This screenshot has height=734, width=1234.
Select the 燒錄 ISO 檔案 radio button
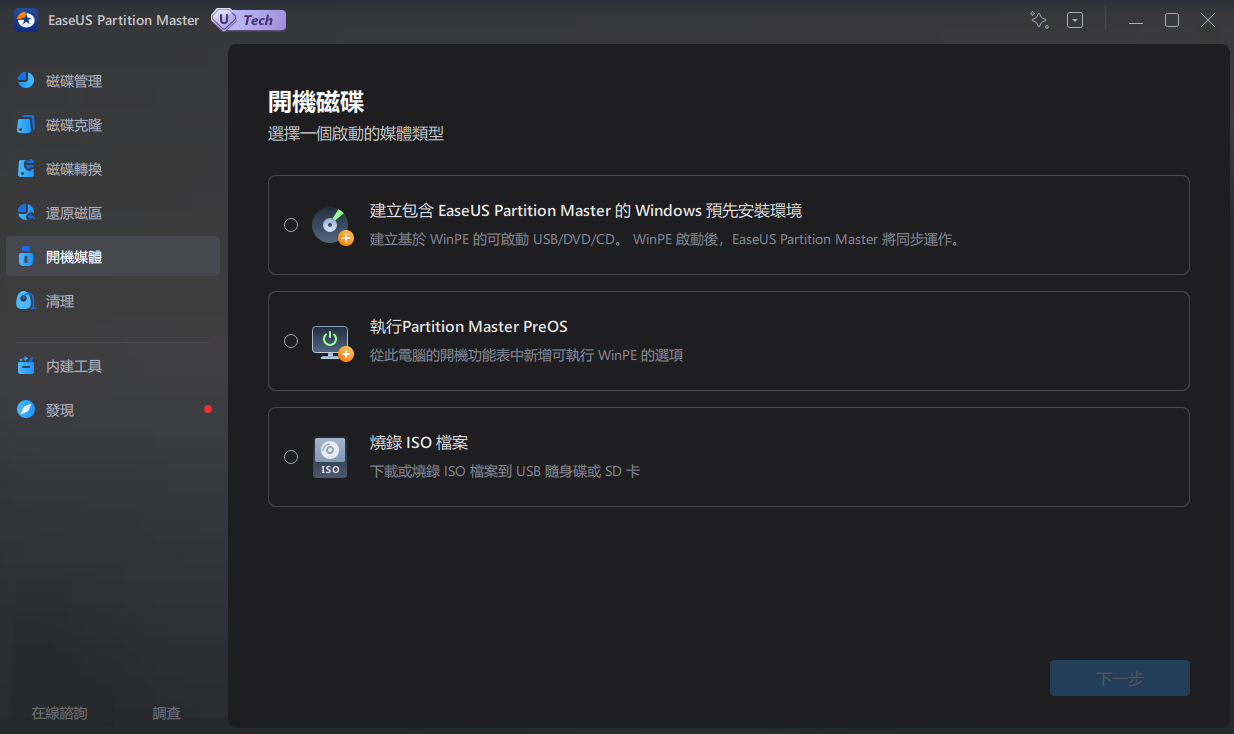point(291,457)
